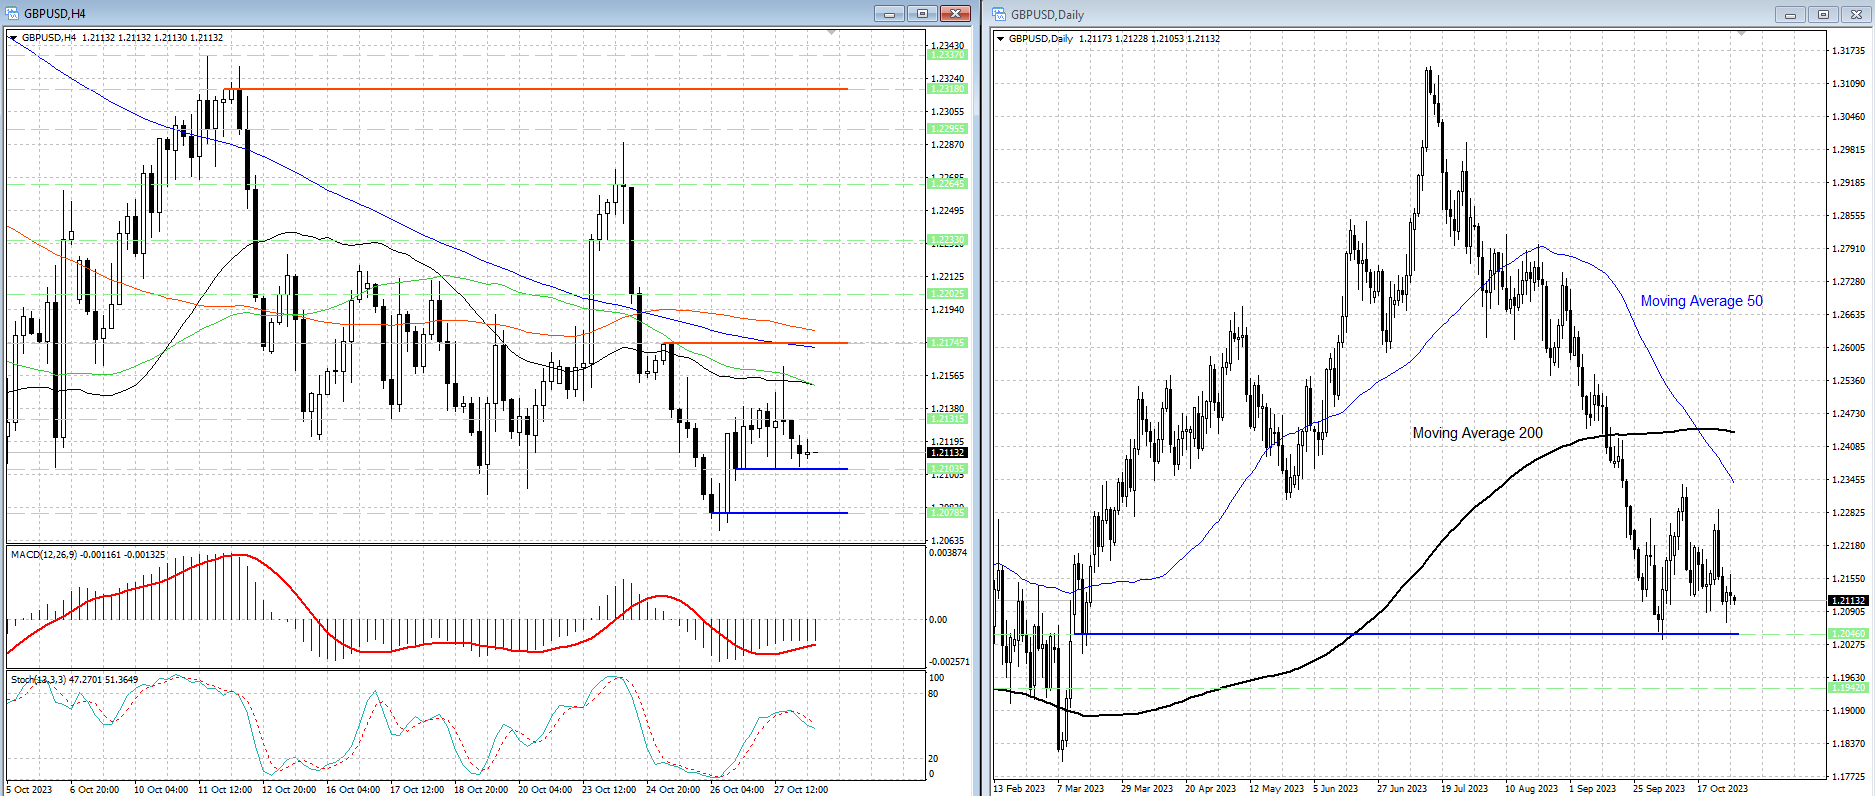Screen dimensions: 1875x796
Task: Close the GBPUSD,Daily chart window
Action: [x=1856, y=14]
